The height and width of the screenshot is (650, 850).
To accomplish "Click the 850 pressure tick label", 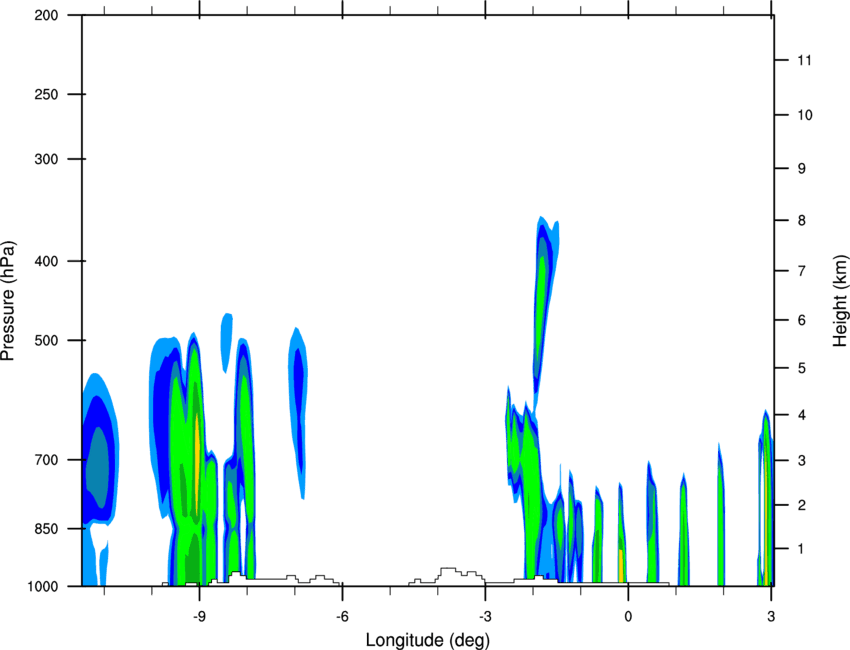I will 46,529.
